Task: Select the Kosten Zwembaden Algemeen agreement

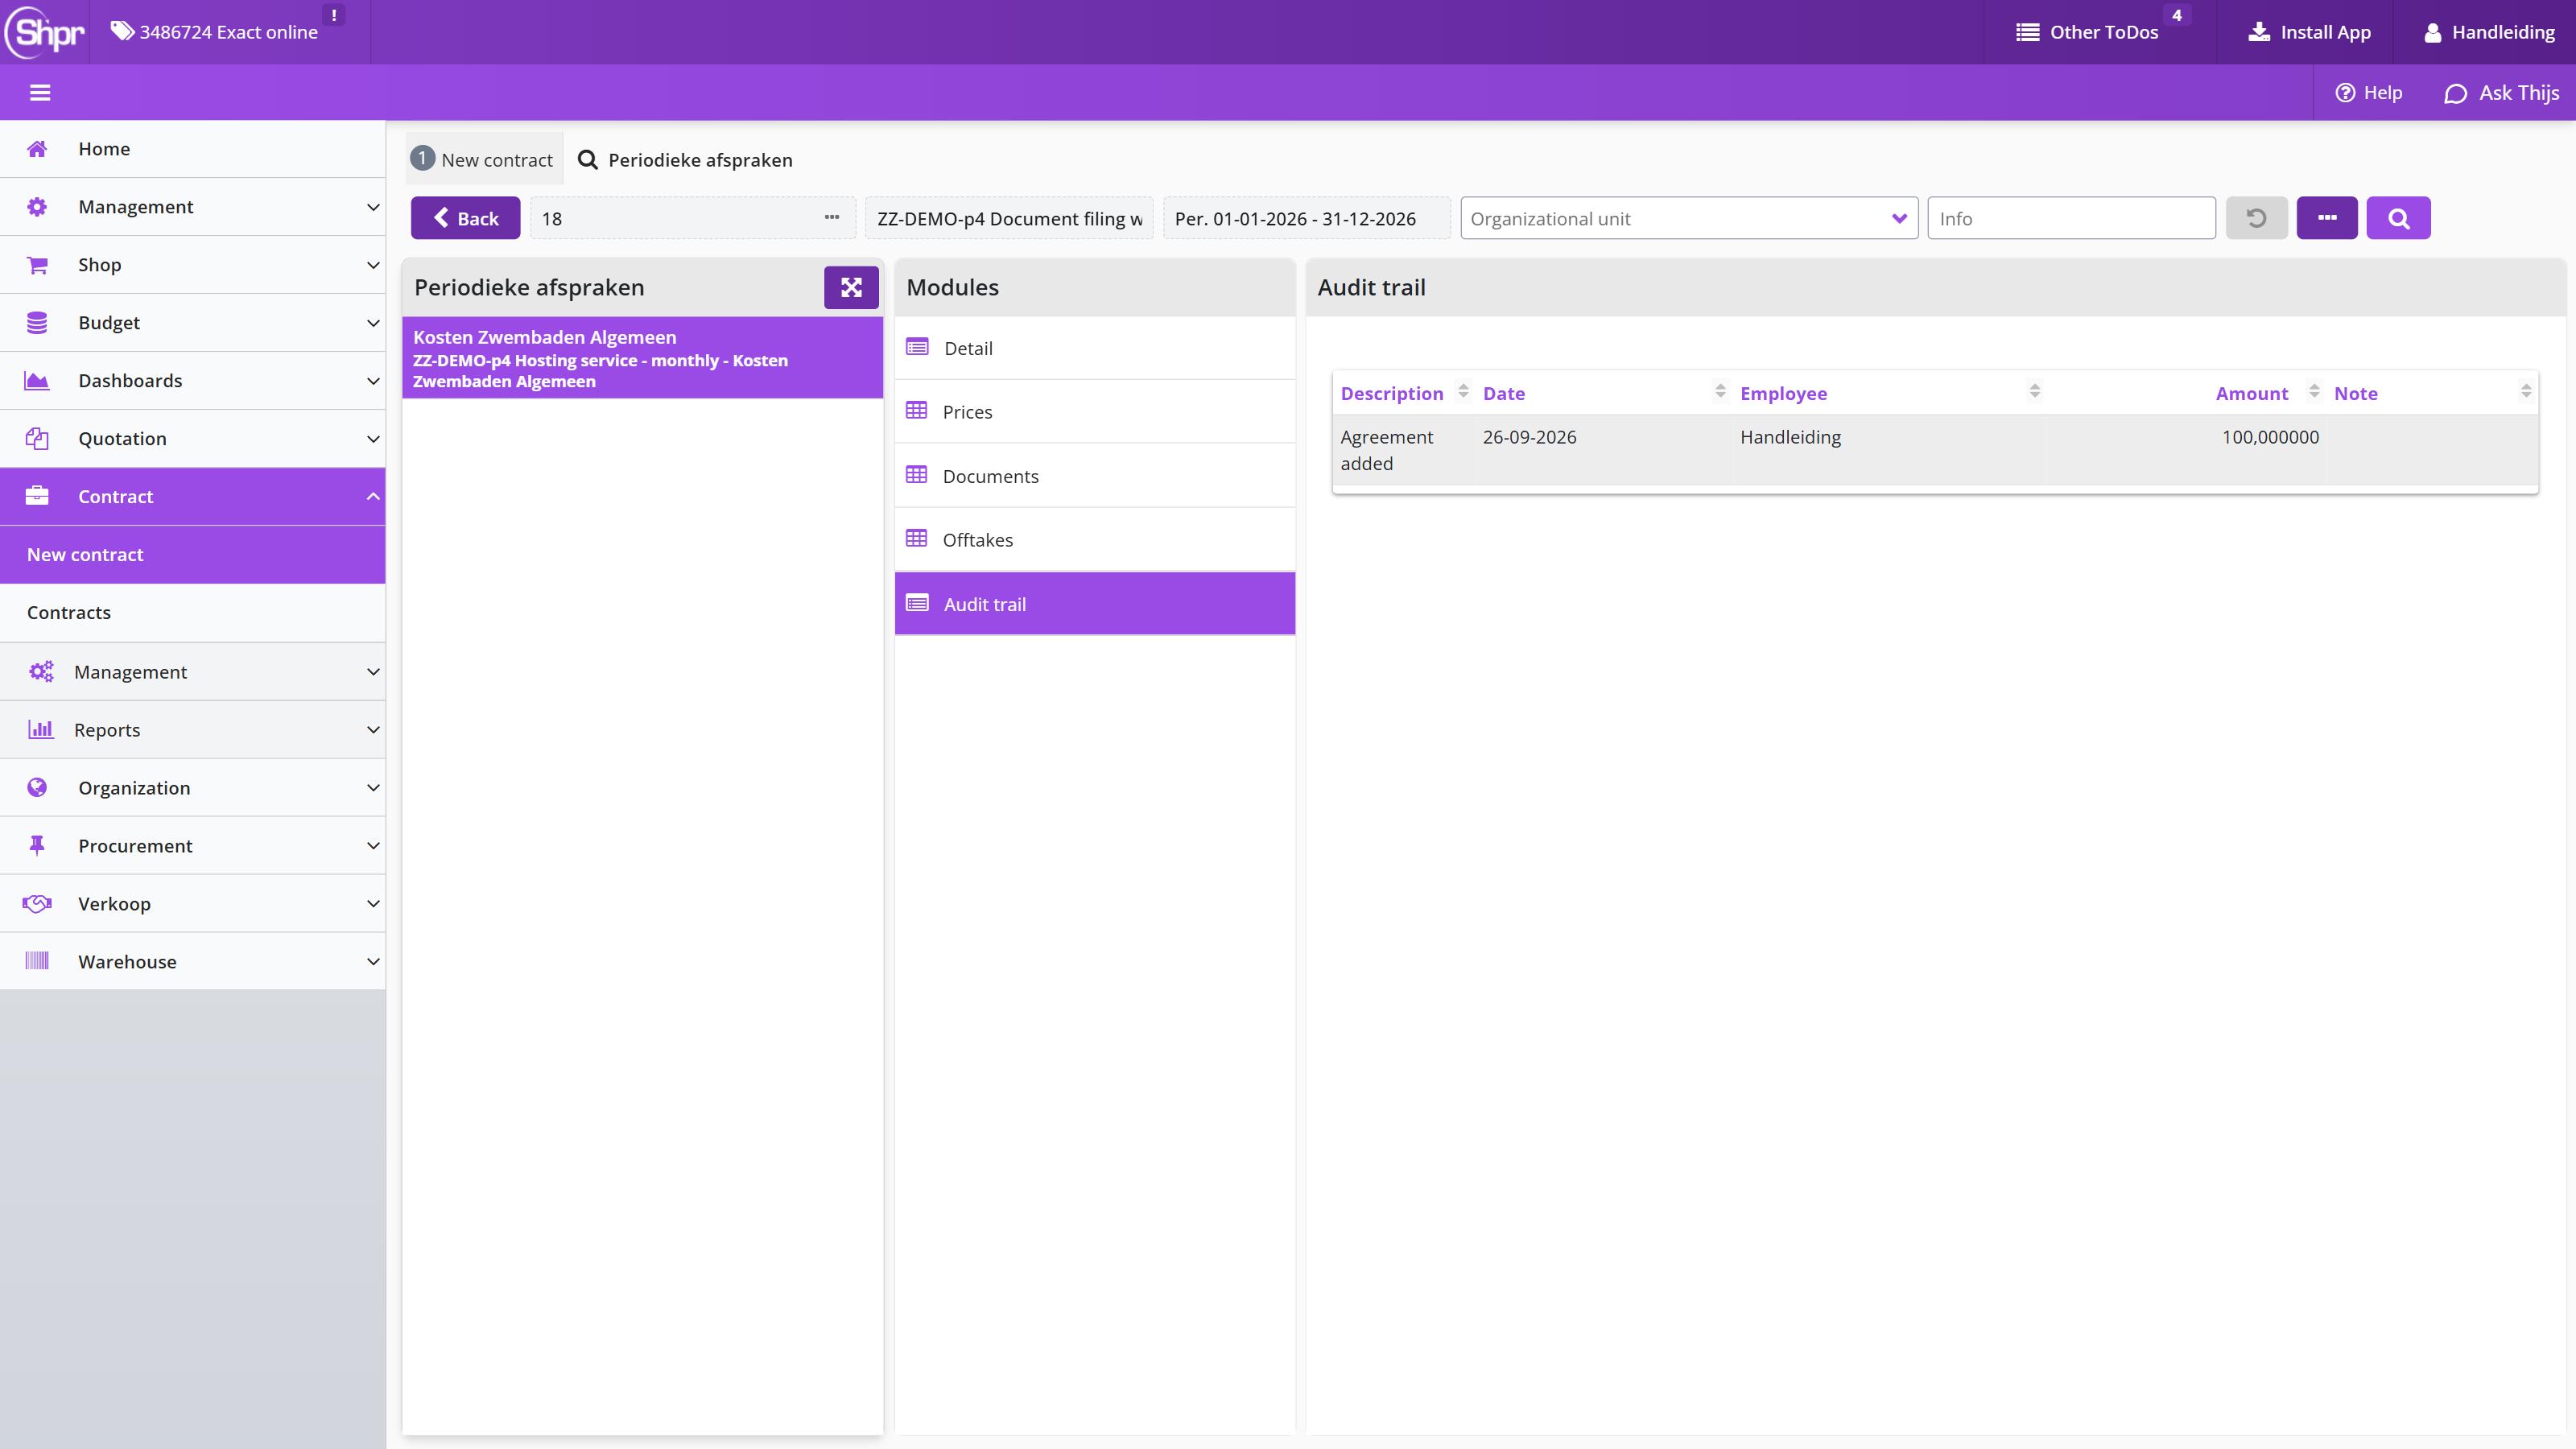Action: pyautogui.click(x=642, y=358)
